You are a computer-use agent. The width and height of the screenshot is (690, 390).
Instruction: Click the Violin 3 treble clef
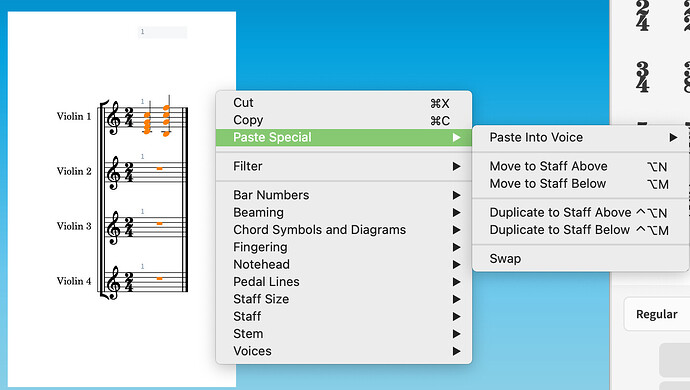point(114,228)
